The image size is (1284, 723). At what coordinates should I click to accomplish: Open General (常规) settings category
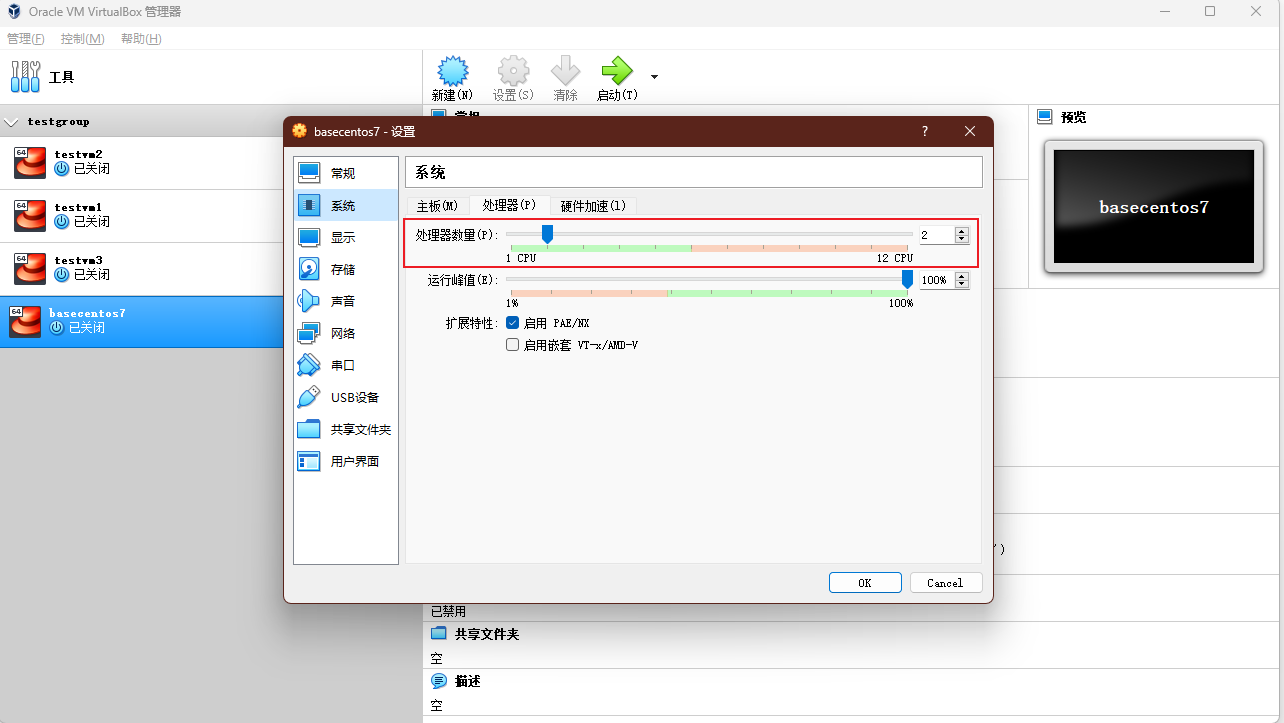click(345, 173)
